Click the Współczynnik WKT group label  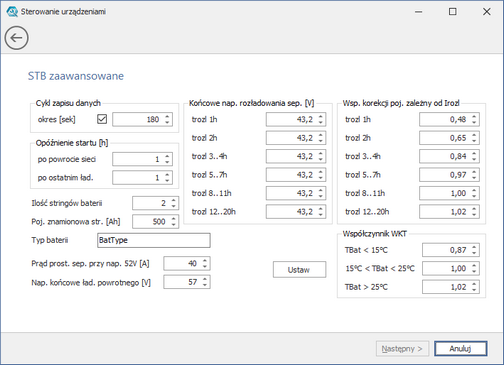coord(375,234)
